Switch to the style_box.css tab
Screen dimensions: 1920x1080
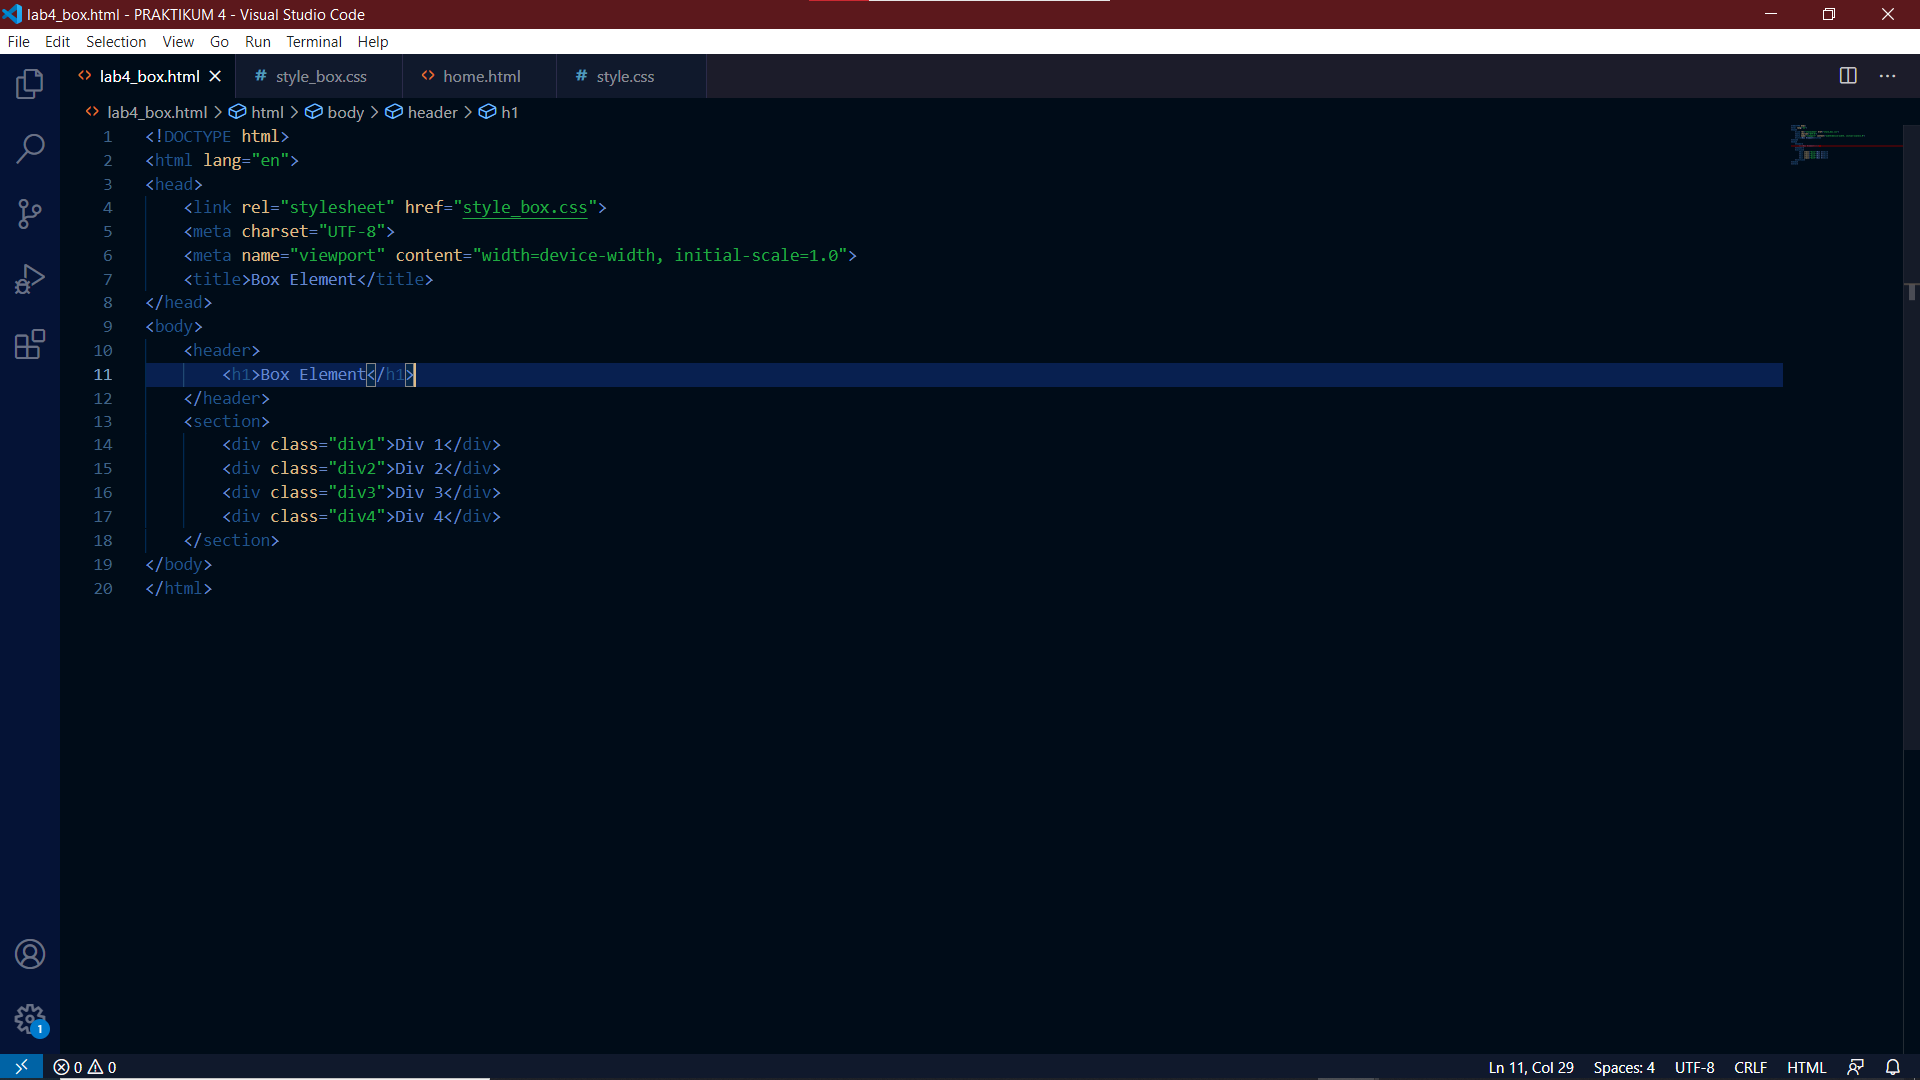click(320, 76)
